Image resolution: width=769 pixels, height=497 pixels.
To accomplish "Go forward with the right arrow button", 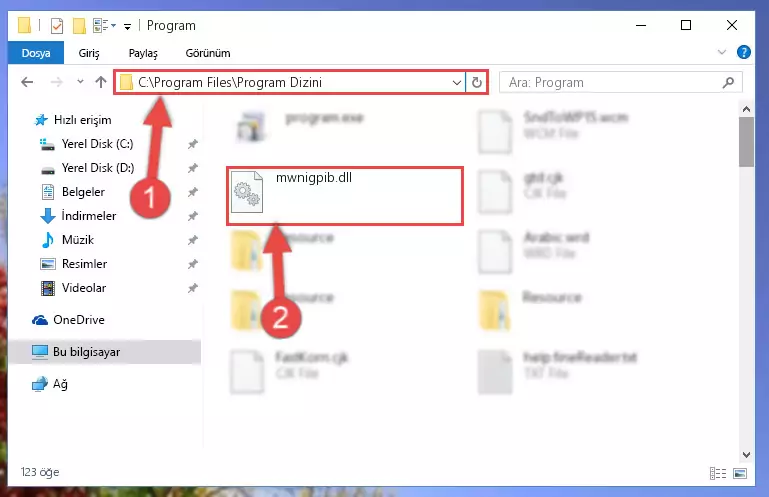I will coord(56,82).
